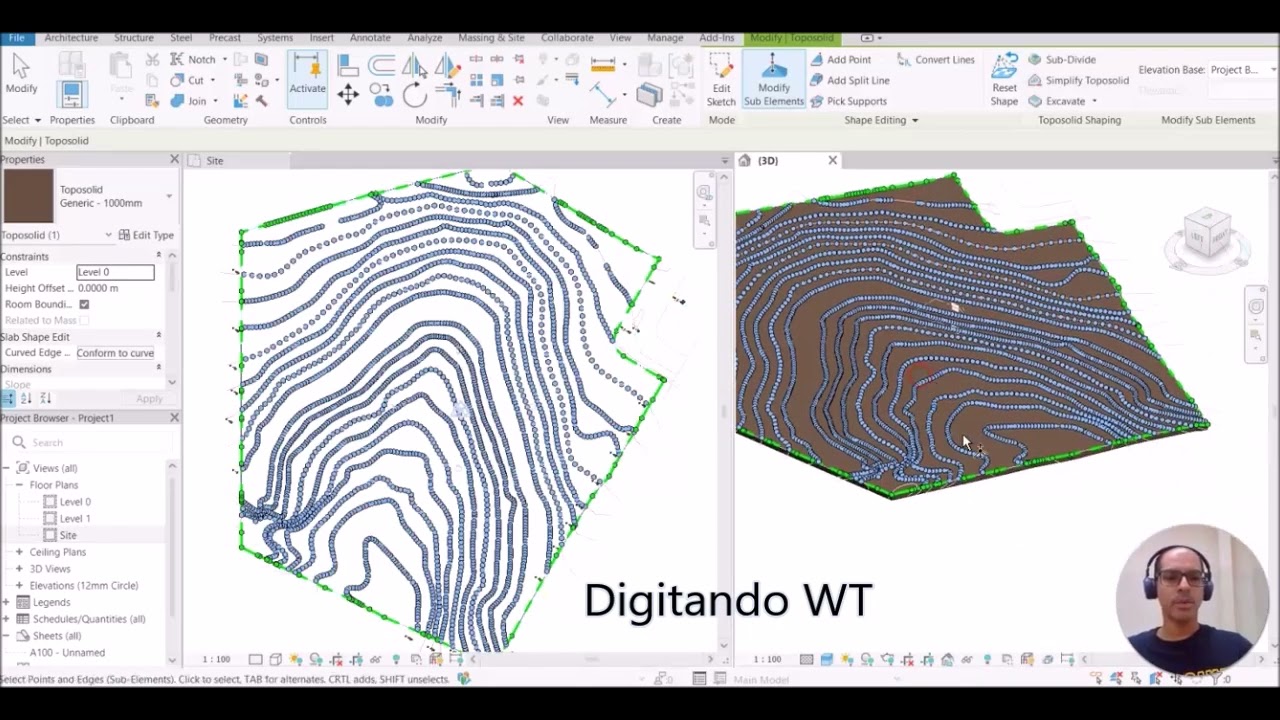Image resolution: width=1280 pixels, height=720 pixels.
Task: Toggle the Room Bounding checkbox
Action: [x=84, y=304]
